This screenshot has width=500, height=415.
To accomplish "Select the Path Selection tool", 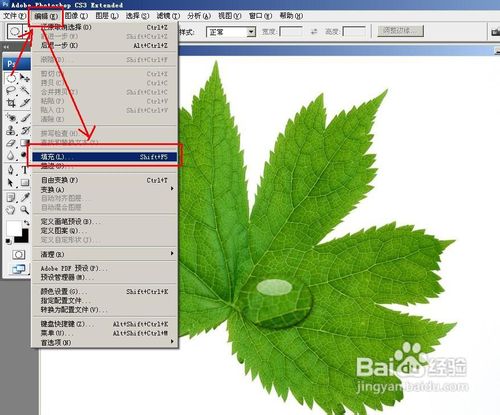I will (x=11, y=183).
